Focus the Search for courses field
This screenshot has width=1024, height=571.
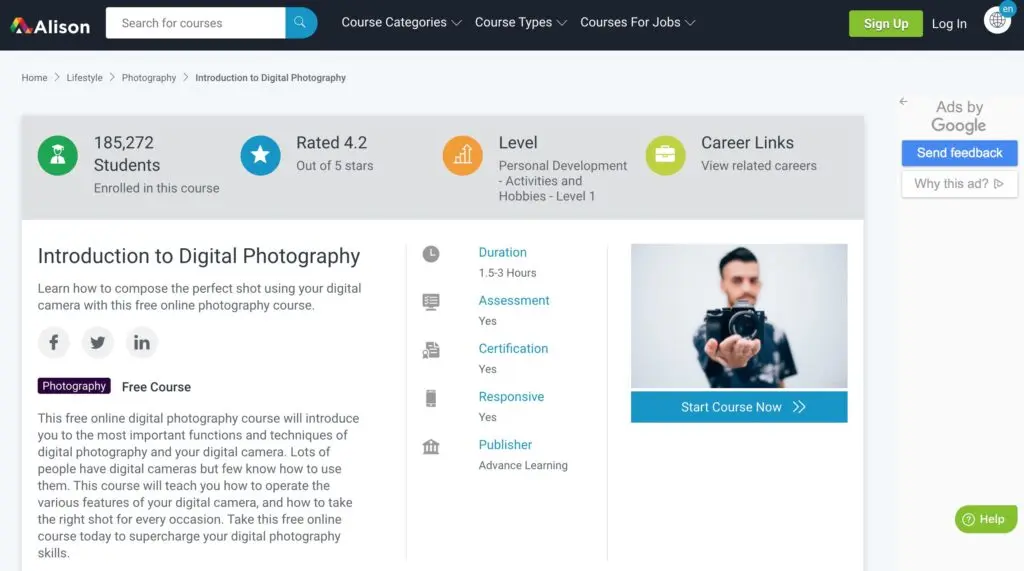[195, 23]
